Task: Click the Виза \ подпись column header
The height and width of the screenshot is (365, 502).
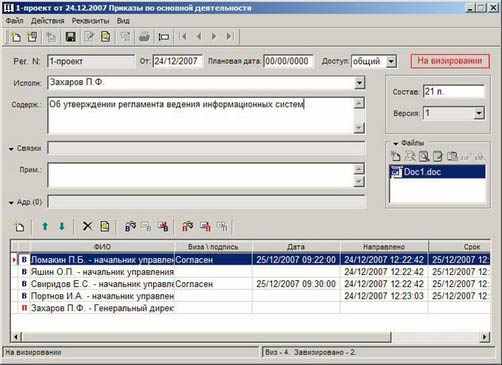Action: pyautogui.click(x=213, y=247)
